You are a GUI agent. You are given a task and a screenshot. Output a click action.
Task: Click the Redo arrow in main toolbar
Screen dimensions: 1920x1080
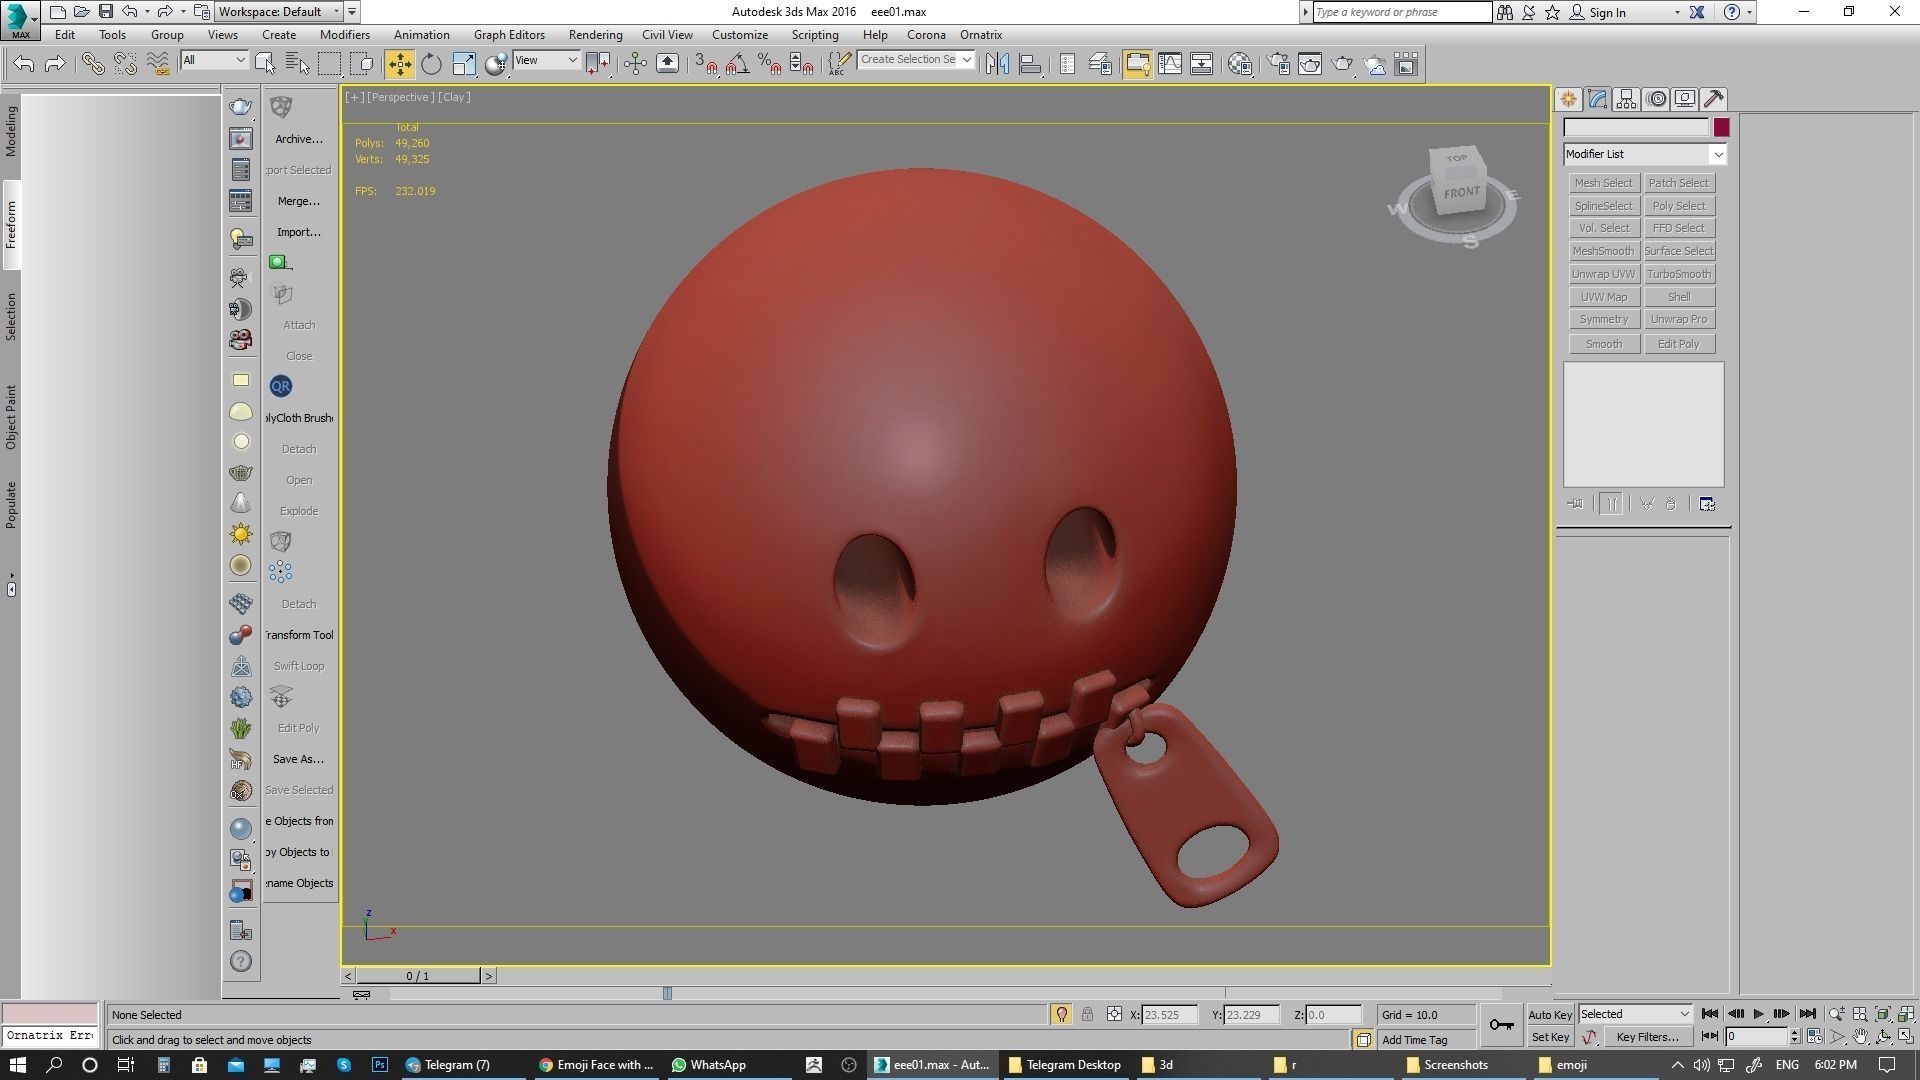click(56, 64)
